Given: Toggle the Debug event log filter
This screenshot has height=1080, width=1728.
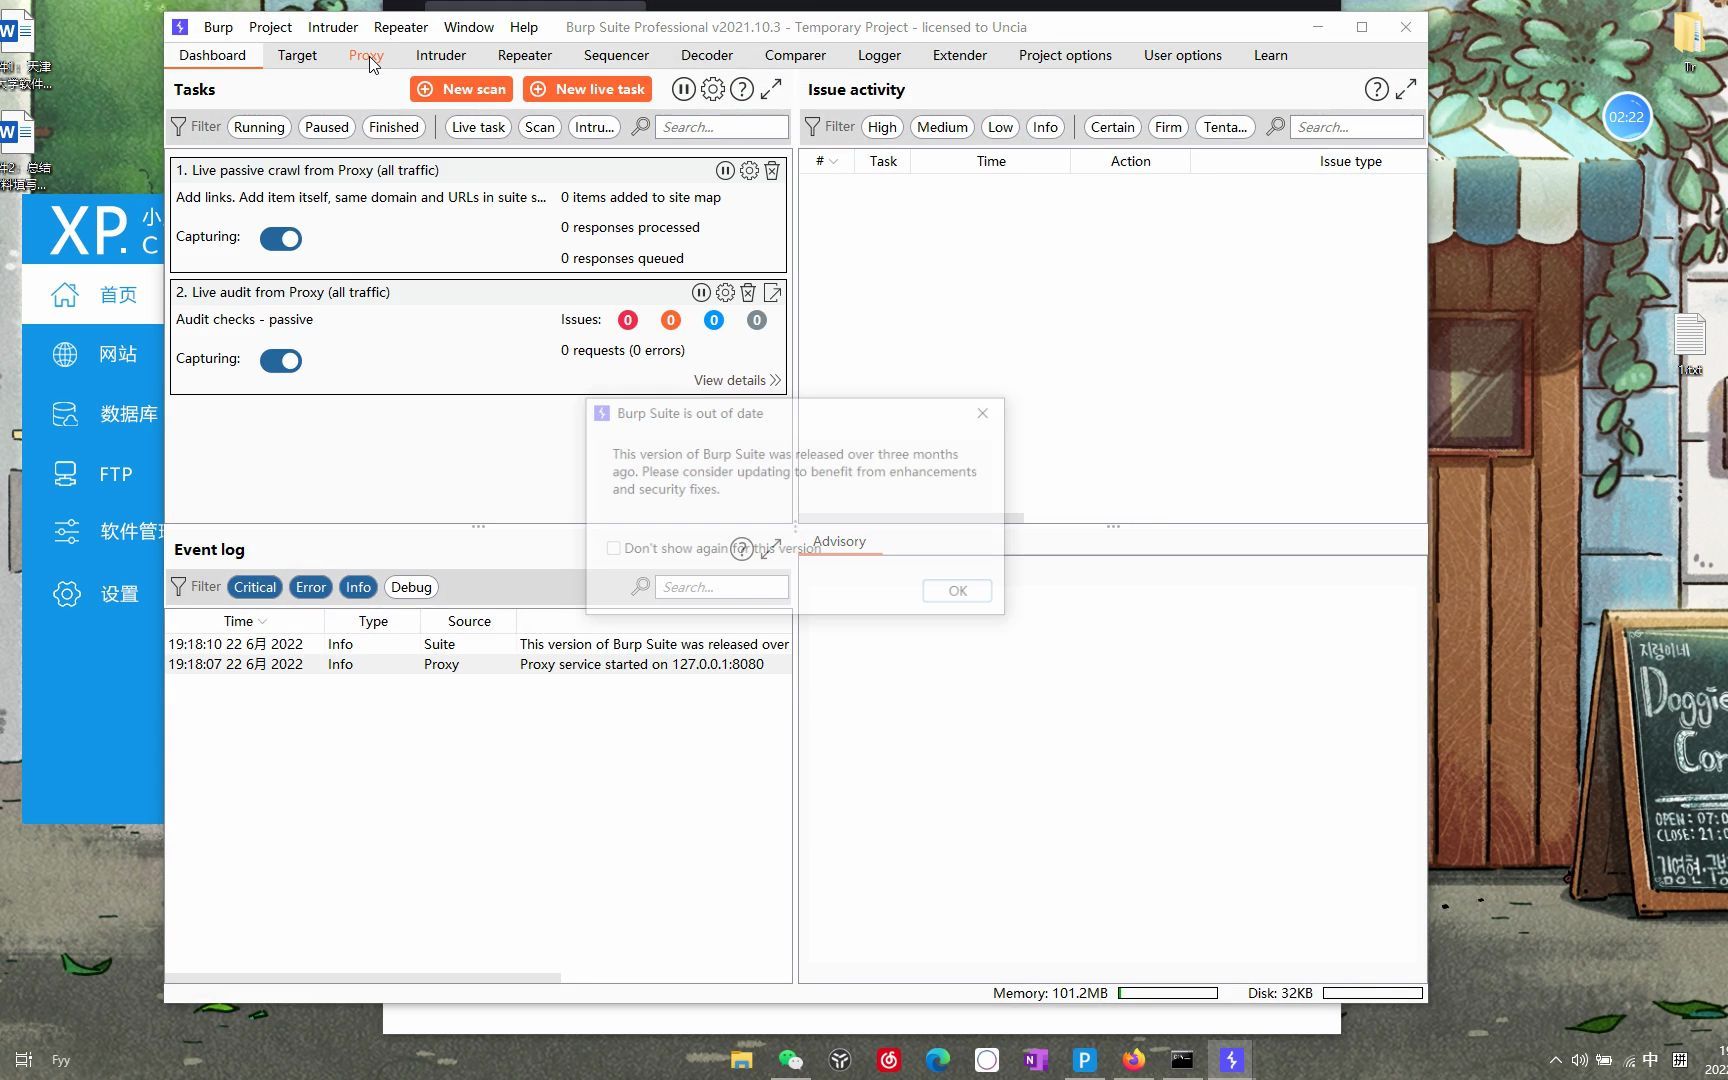Looking at the screenshot, I should pyautogui.click(x=411, y=587).
